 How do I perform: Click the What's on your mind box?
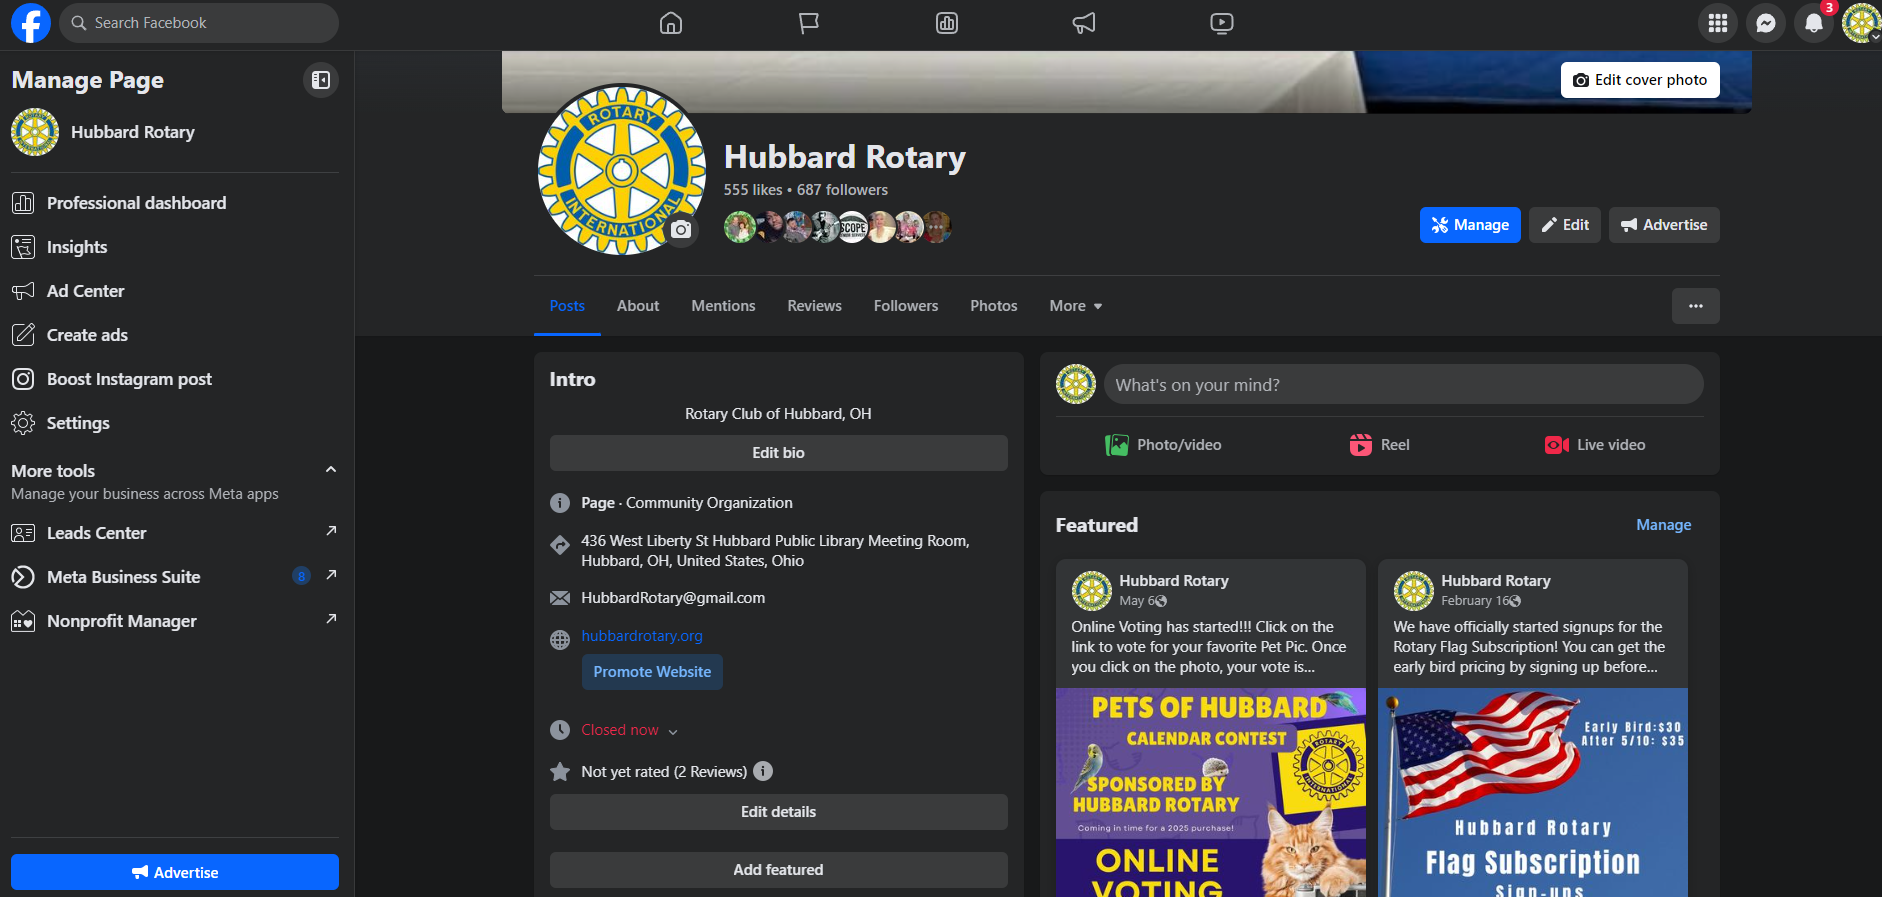pyautogui.click(x=1404, y=384)
